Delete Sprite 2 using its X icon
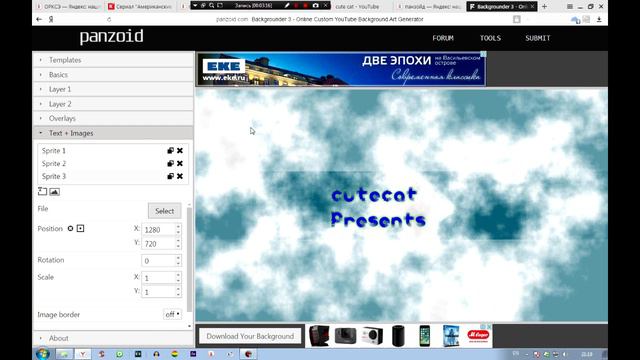Viewport: 640px width, 360px height. pyautogui.click(x=180, y=163)
